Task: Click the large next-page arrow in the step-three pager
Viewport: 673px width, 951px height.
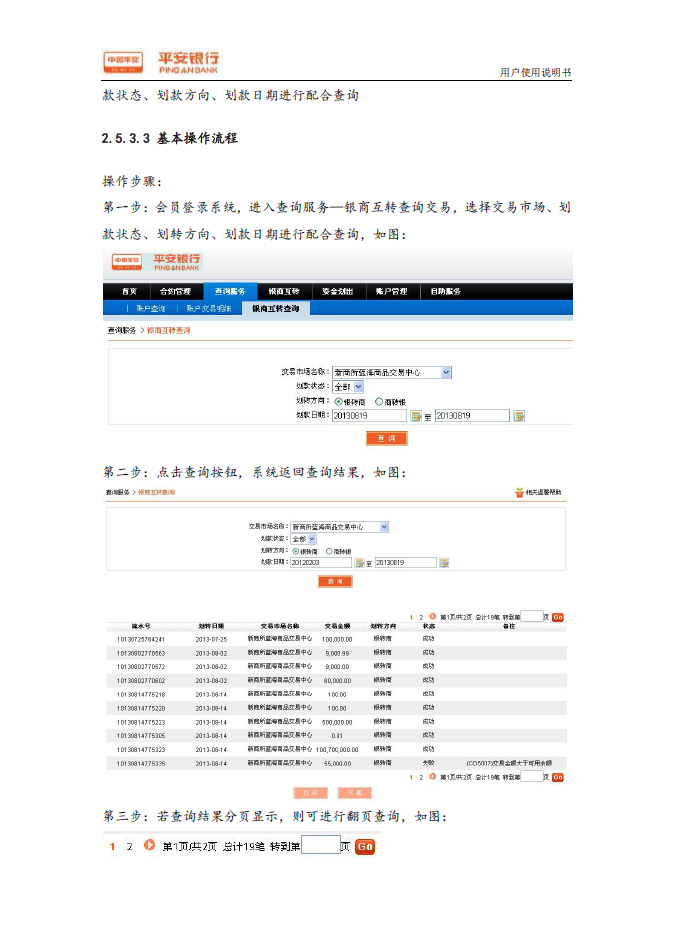Action: pos(149,845)
